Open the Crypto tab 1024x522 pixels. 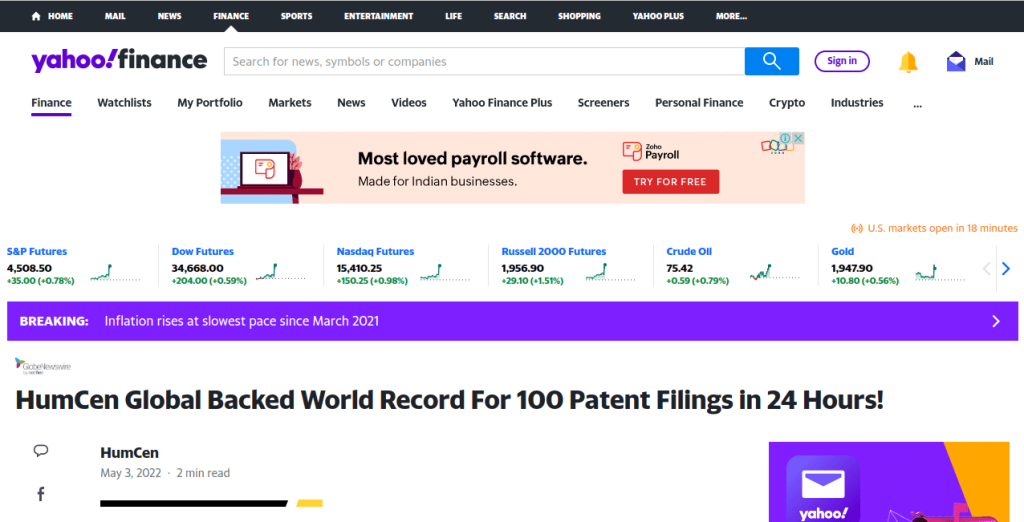(787, 103)
